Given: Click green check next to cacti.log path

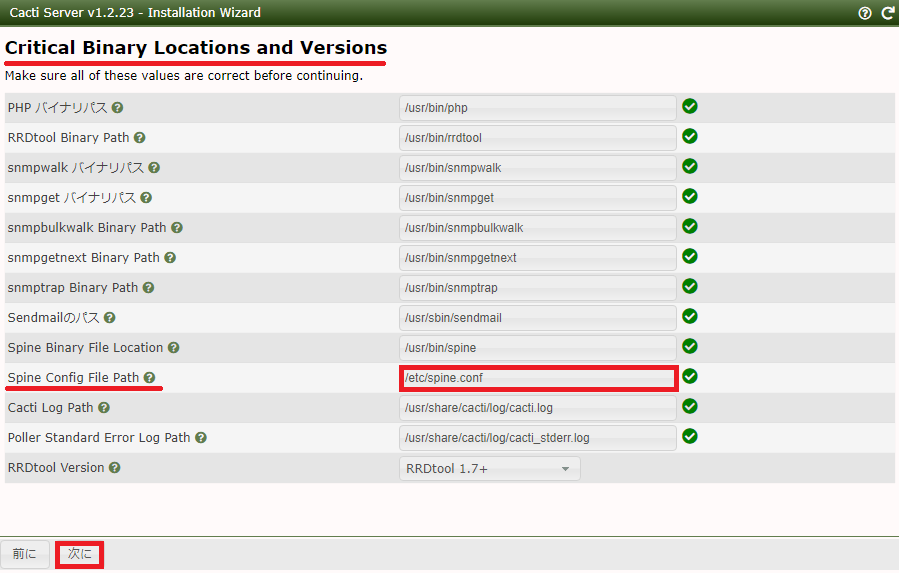Looking at the screenshot, I should [690, 406].
